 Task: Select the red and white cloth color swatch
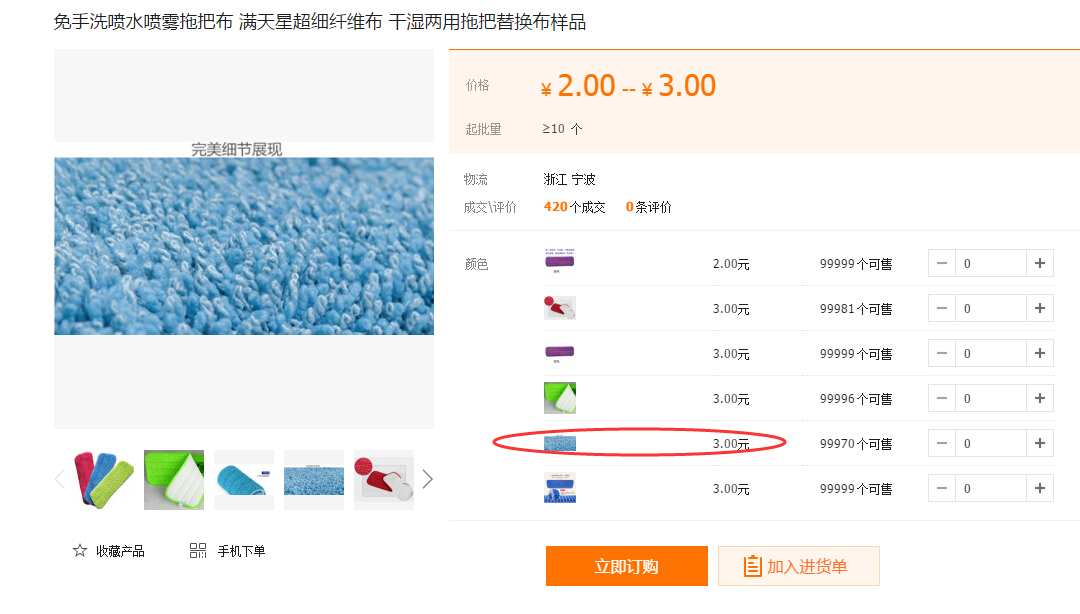point(560,308)
